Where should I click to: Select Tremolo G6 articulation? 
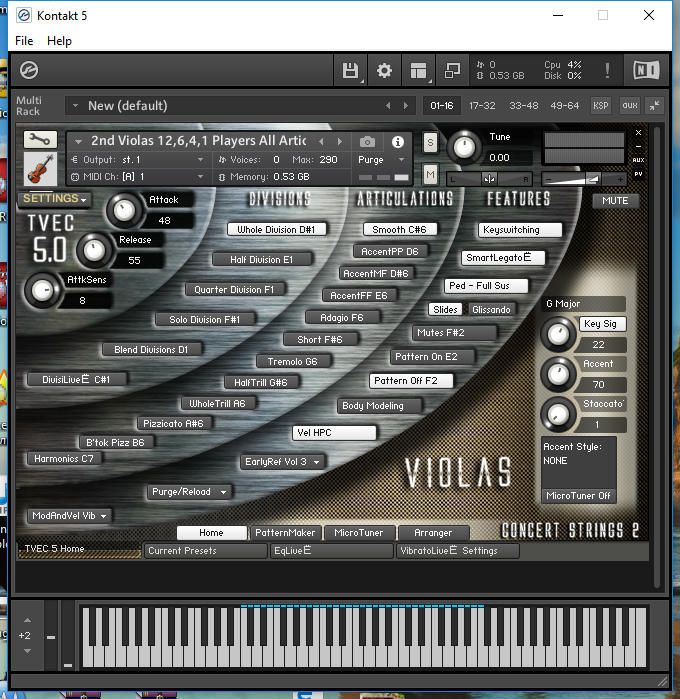pos(293,362)
